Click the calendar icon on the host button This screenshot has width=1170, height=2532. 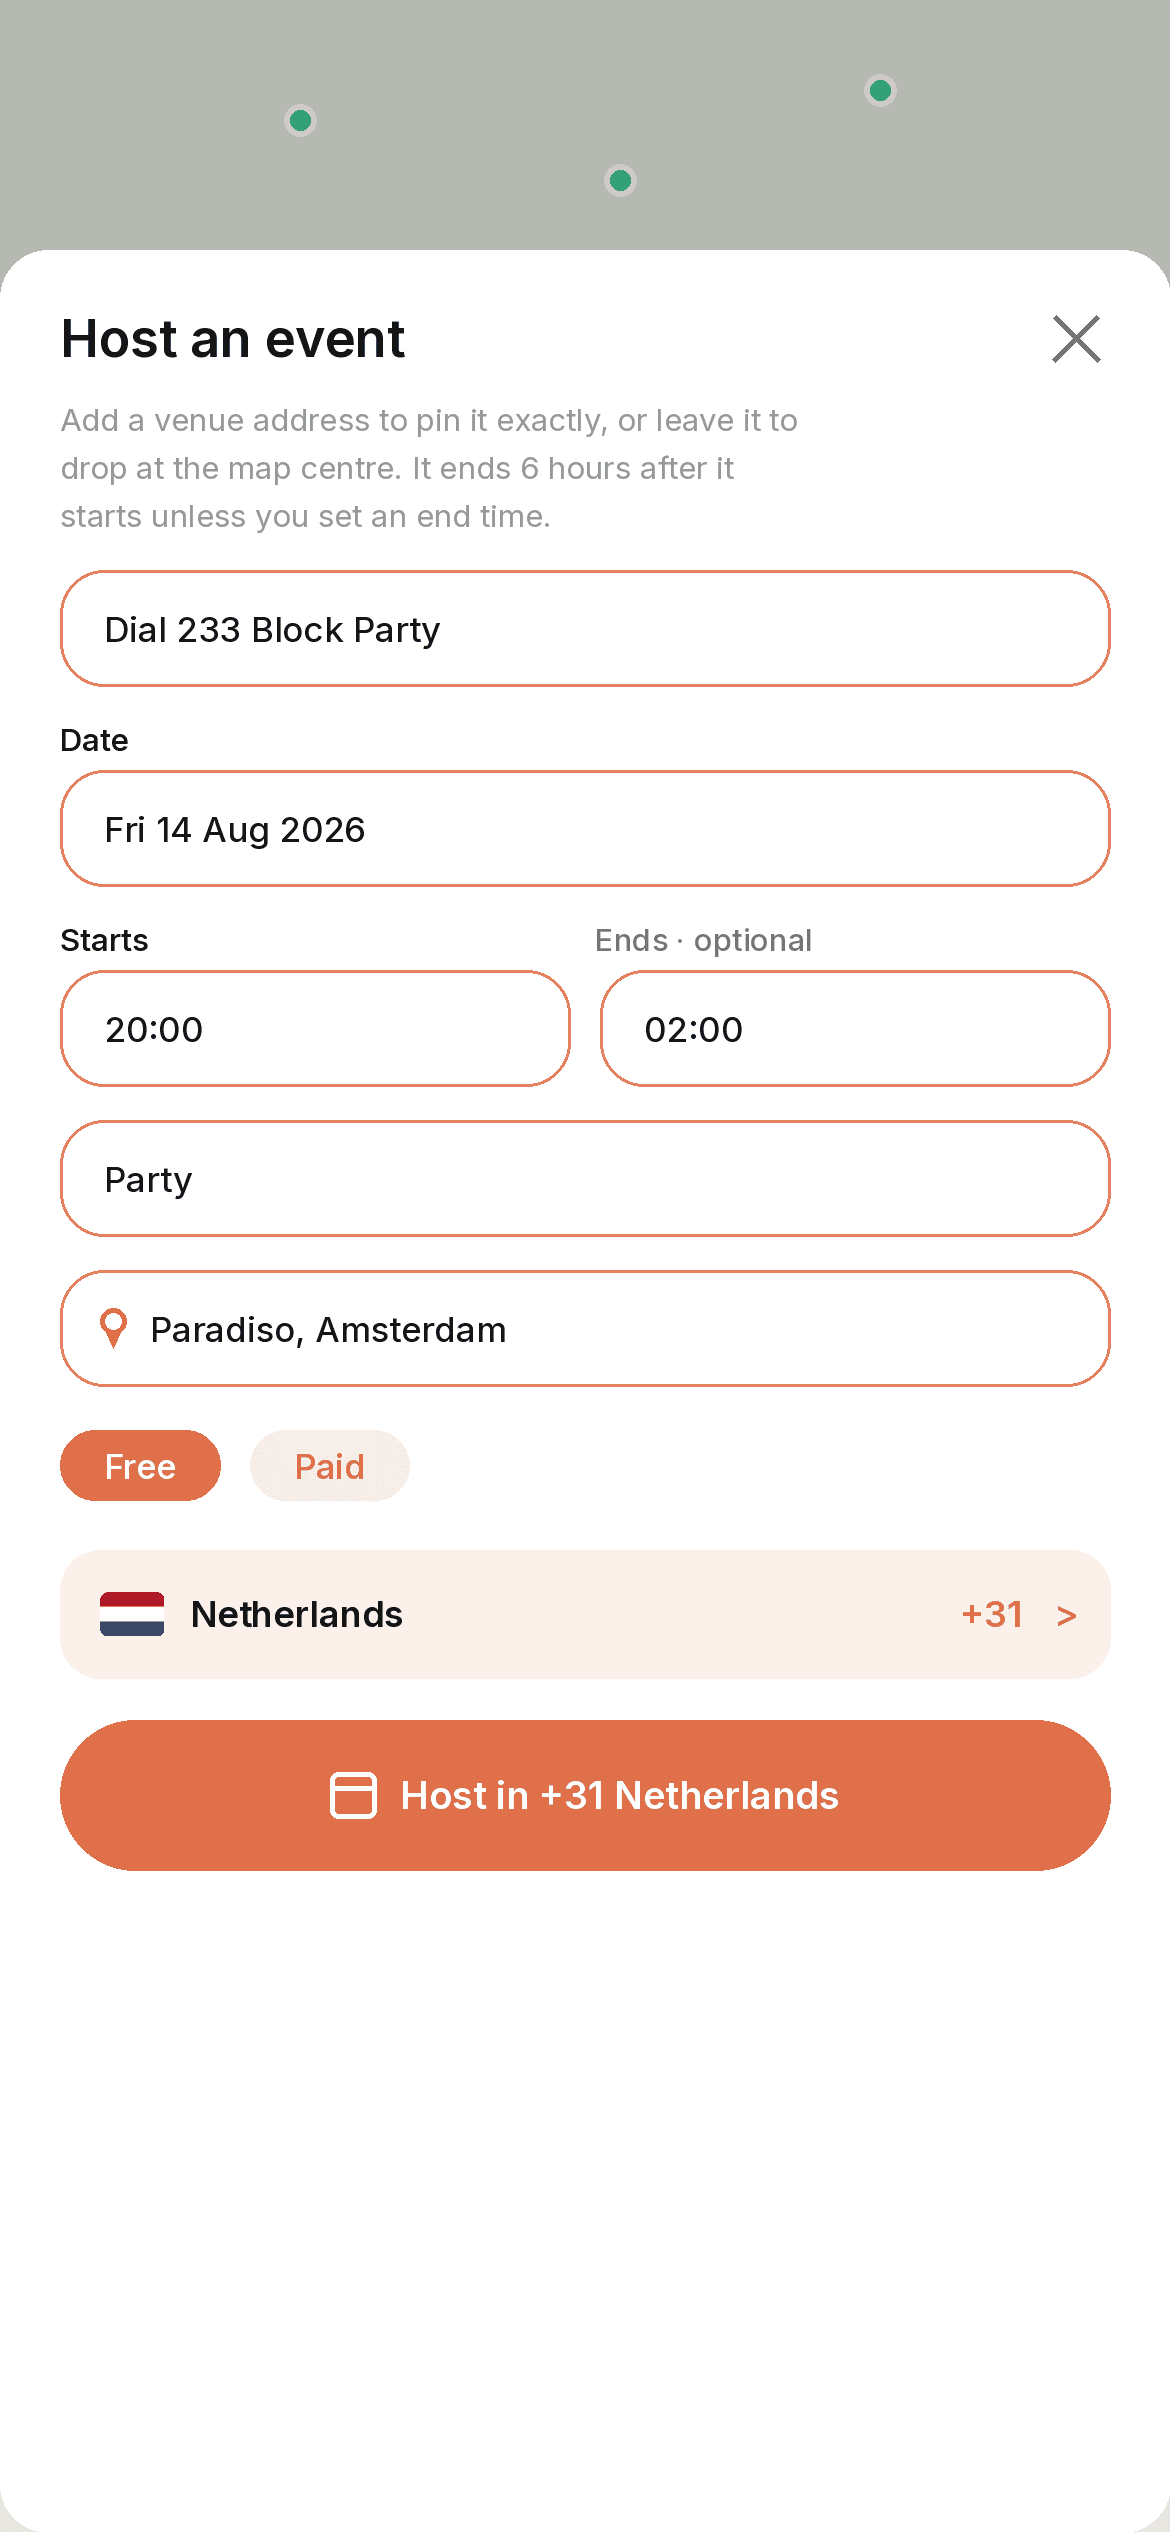coord(353,1795)
